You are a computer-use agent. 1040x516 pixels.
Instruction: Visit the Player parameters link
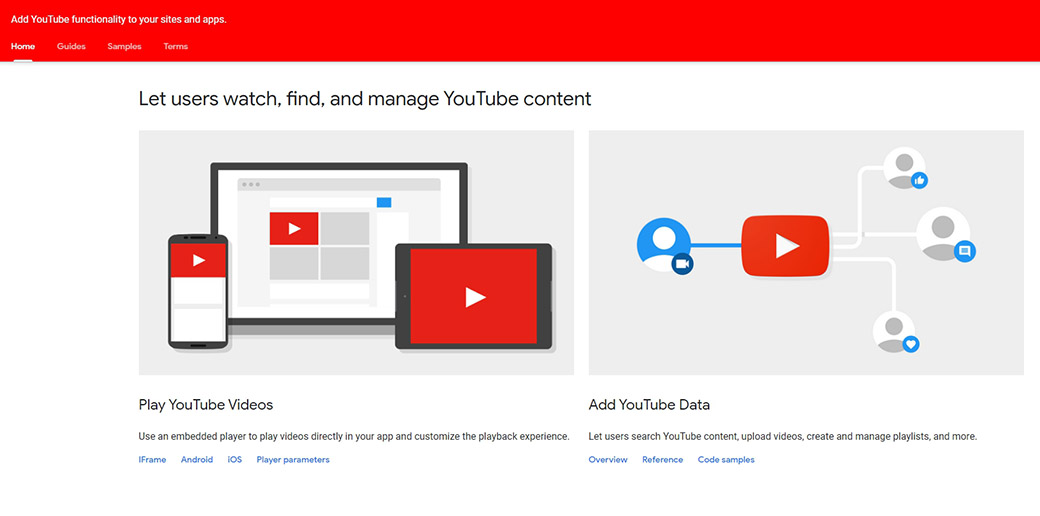pos(293,460)
